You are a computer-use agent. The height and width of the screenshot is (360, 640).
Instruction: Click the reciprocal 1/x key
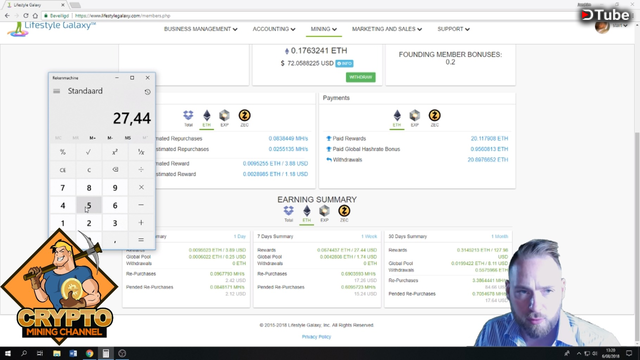click(141, 152)
